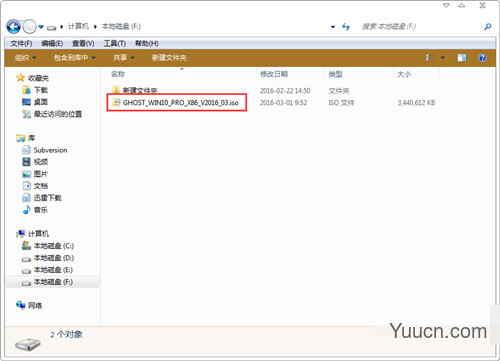The image size is (500, 361).
Task: Open the 工具(T) menu
Action: [114, 43]
